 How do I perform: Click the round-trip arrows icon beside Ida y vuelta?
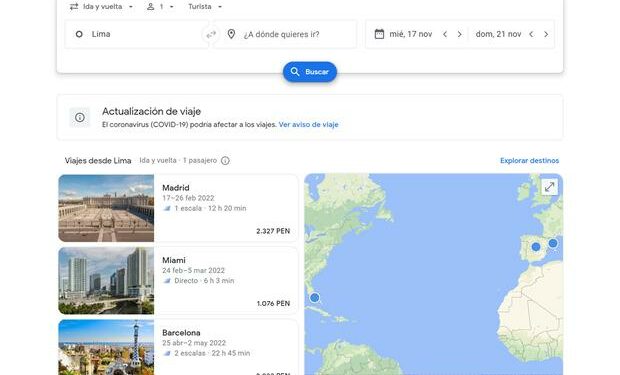click(x=74, y=7)
